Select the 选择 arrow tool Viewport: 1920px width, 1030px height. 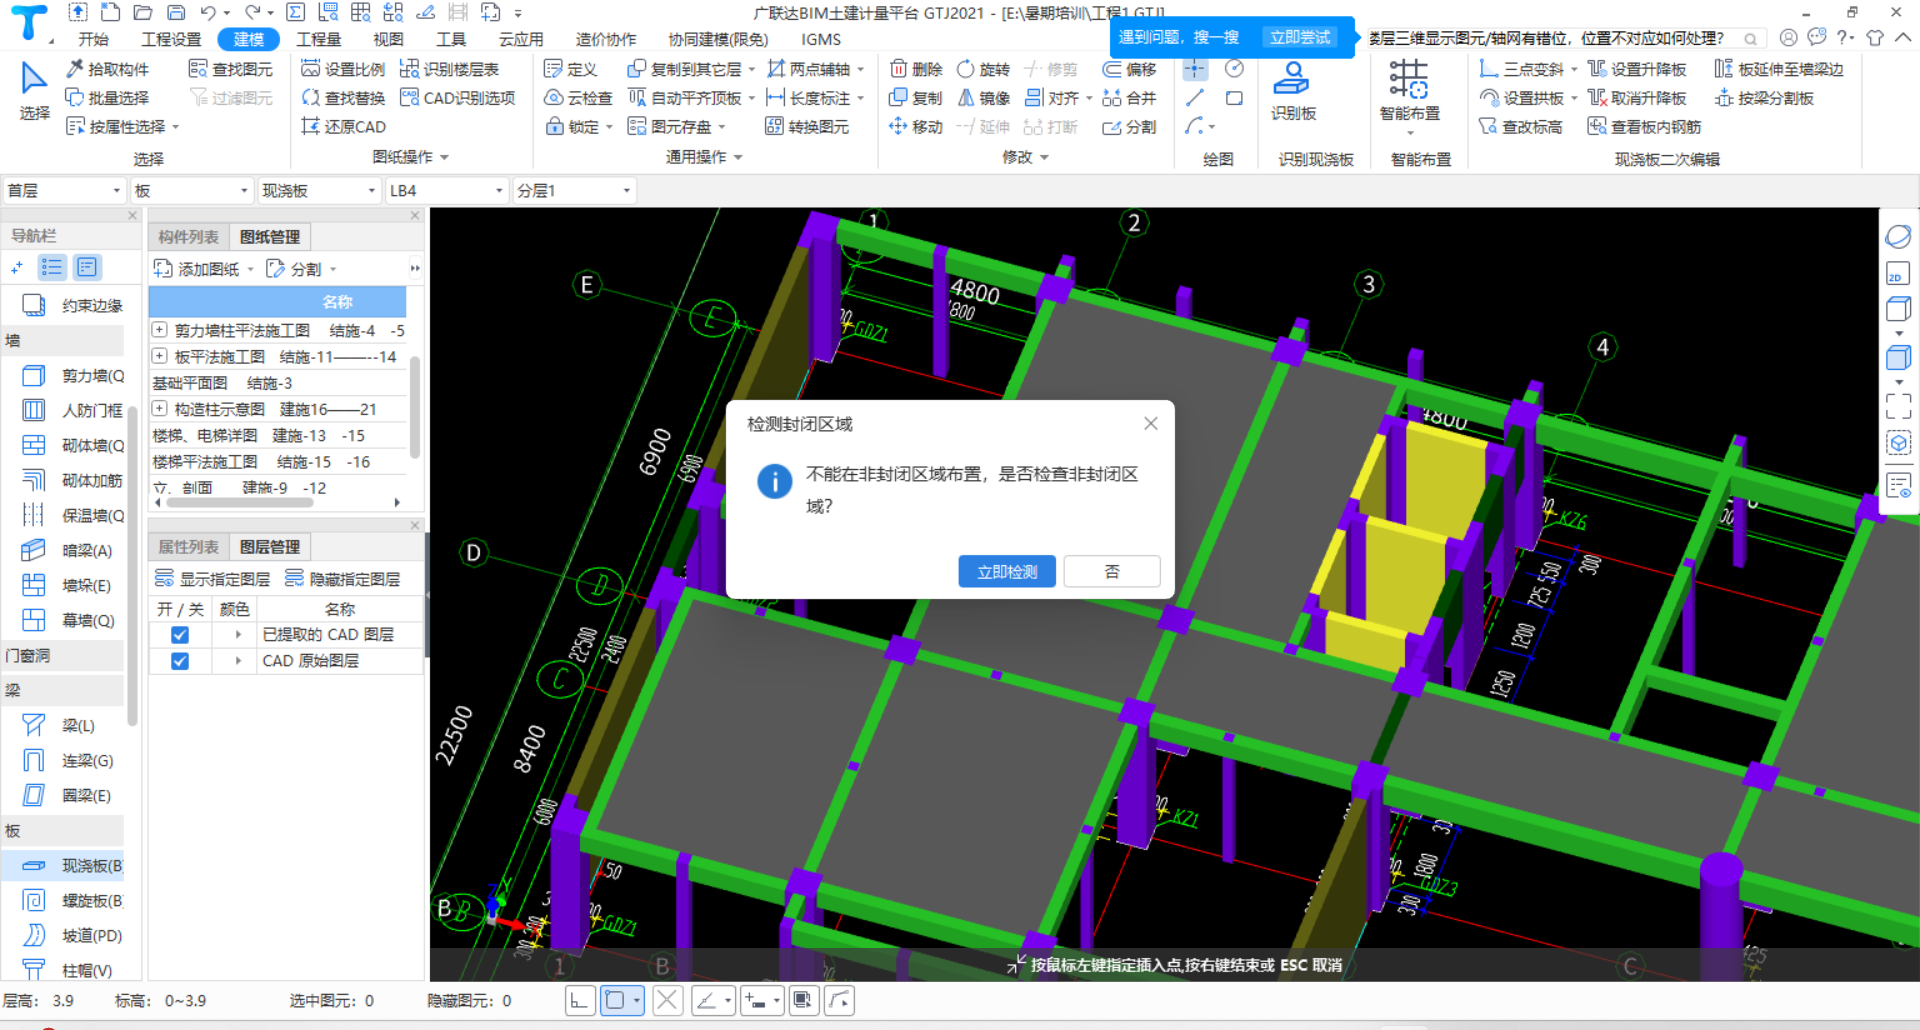34,90
